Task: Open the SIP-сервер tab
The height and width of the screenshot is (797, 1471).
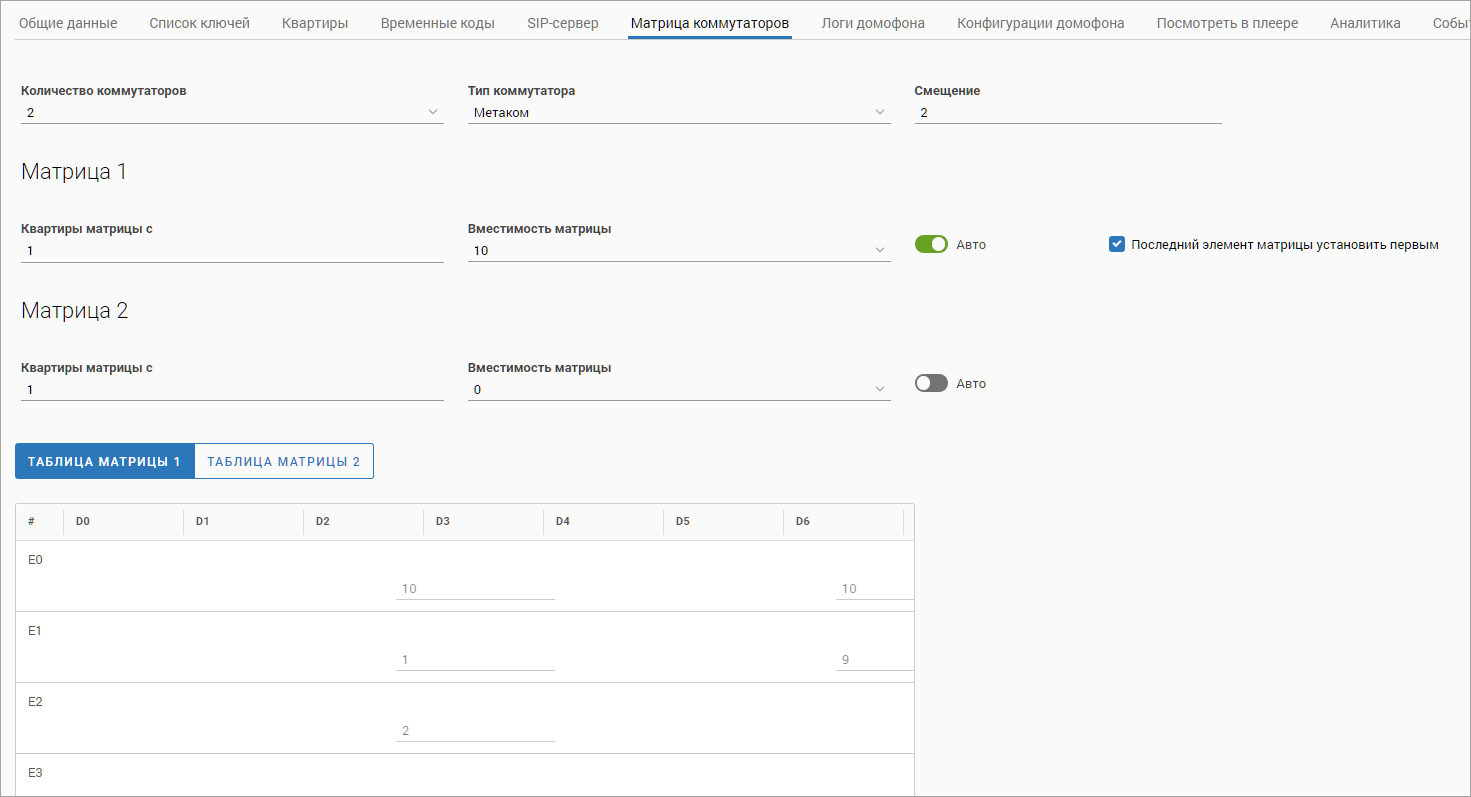Action: [x=562, y=23]
